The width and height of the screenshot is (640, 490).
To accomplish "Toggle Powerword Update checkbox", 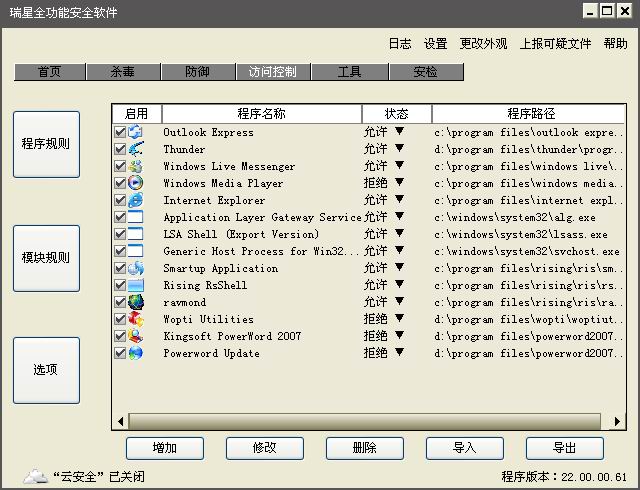I will pos(120,353).
